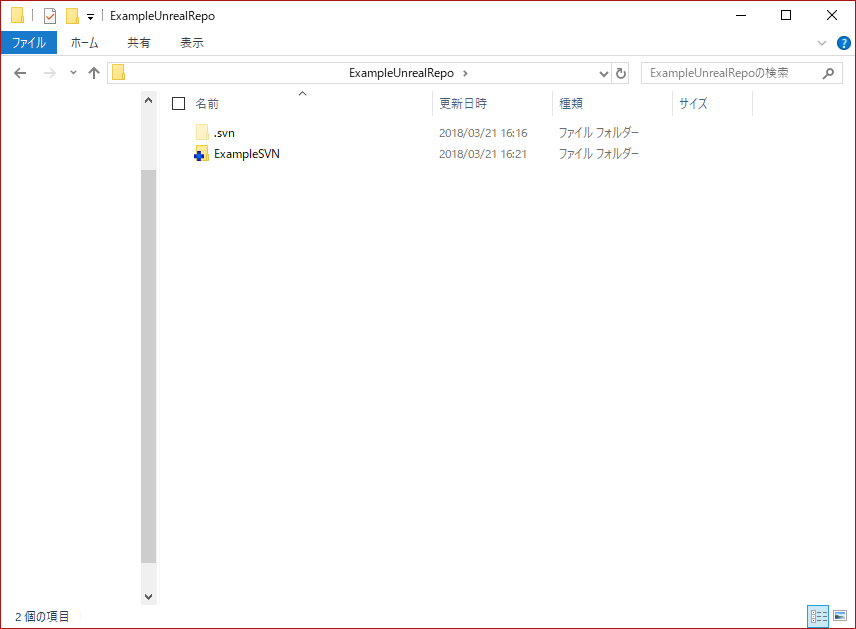856x629 pixels.
Task: Expand the ribbon with the chevron arrow
Action: pos(822,43)
